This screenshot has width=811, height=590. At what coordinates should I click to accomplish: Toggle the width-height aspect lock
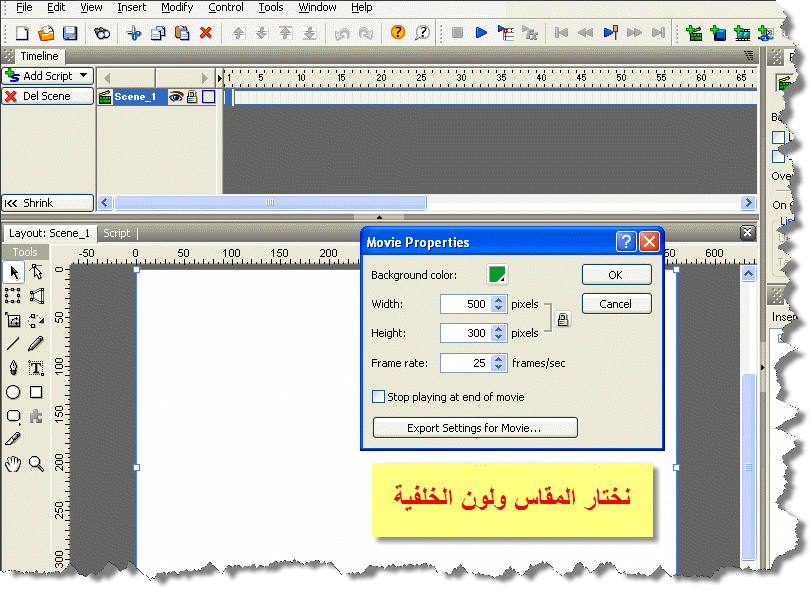[562, 320]
